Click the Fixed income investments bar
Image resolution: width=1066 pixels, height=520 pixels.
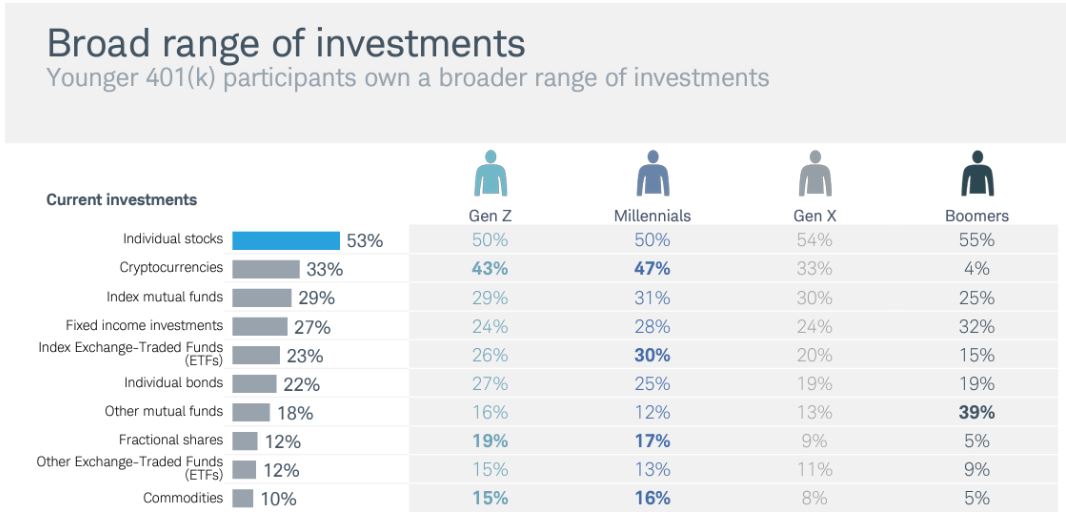[x=260, y=326]
